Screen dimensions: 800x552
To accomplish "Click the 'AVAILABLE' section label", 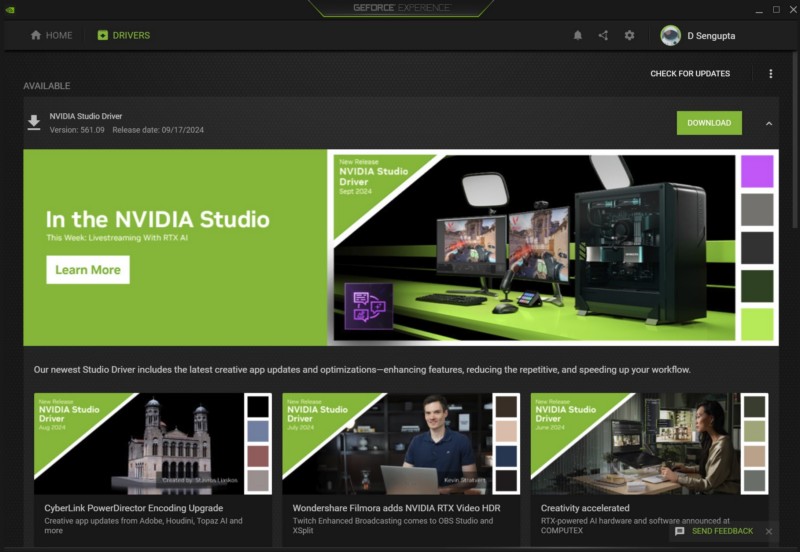I will click(x=46, y=86).
